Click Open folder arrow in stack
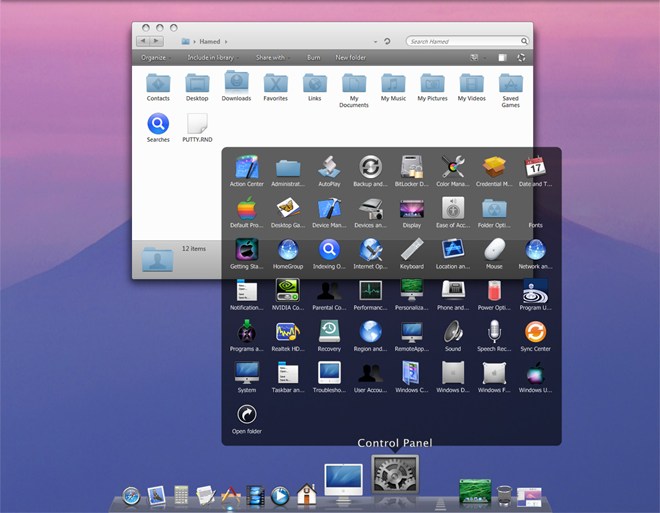 coord(247,414)
